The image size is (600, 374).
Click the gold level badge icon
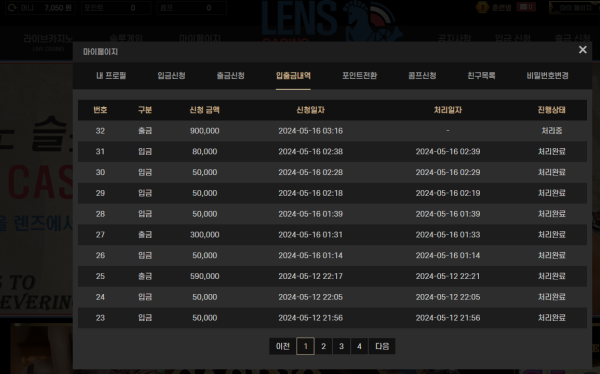(x=482, y=7)
